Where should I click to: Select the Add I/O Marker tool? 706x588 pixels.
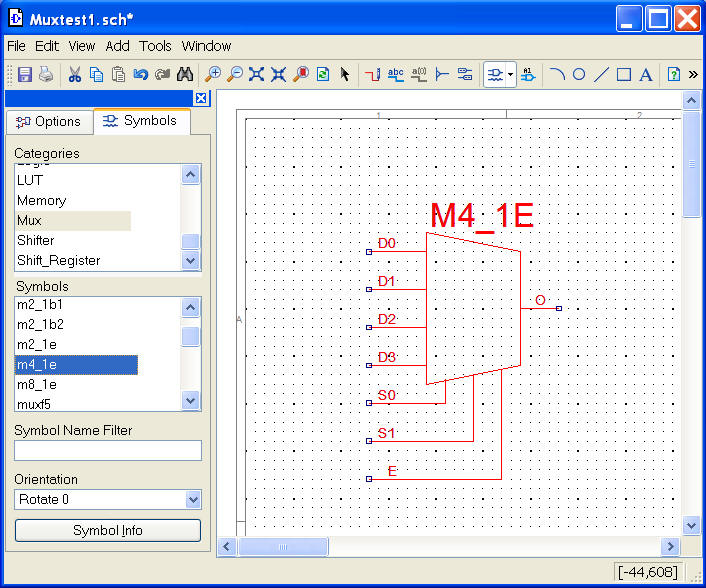(x=465, y=74)
